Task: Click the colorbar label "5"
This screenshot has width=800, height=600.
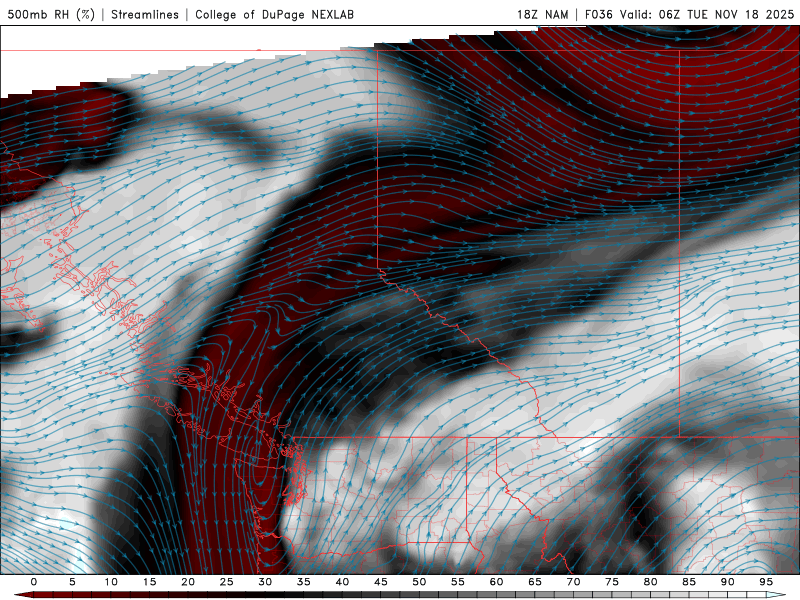Action: tap(72, 582)
